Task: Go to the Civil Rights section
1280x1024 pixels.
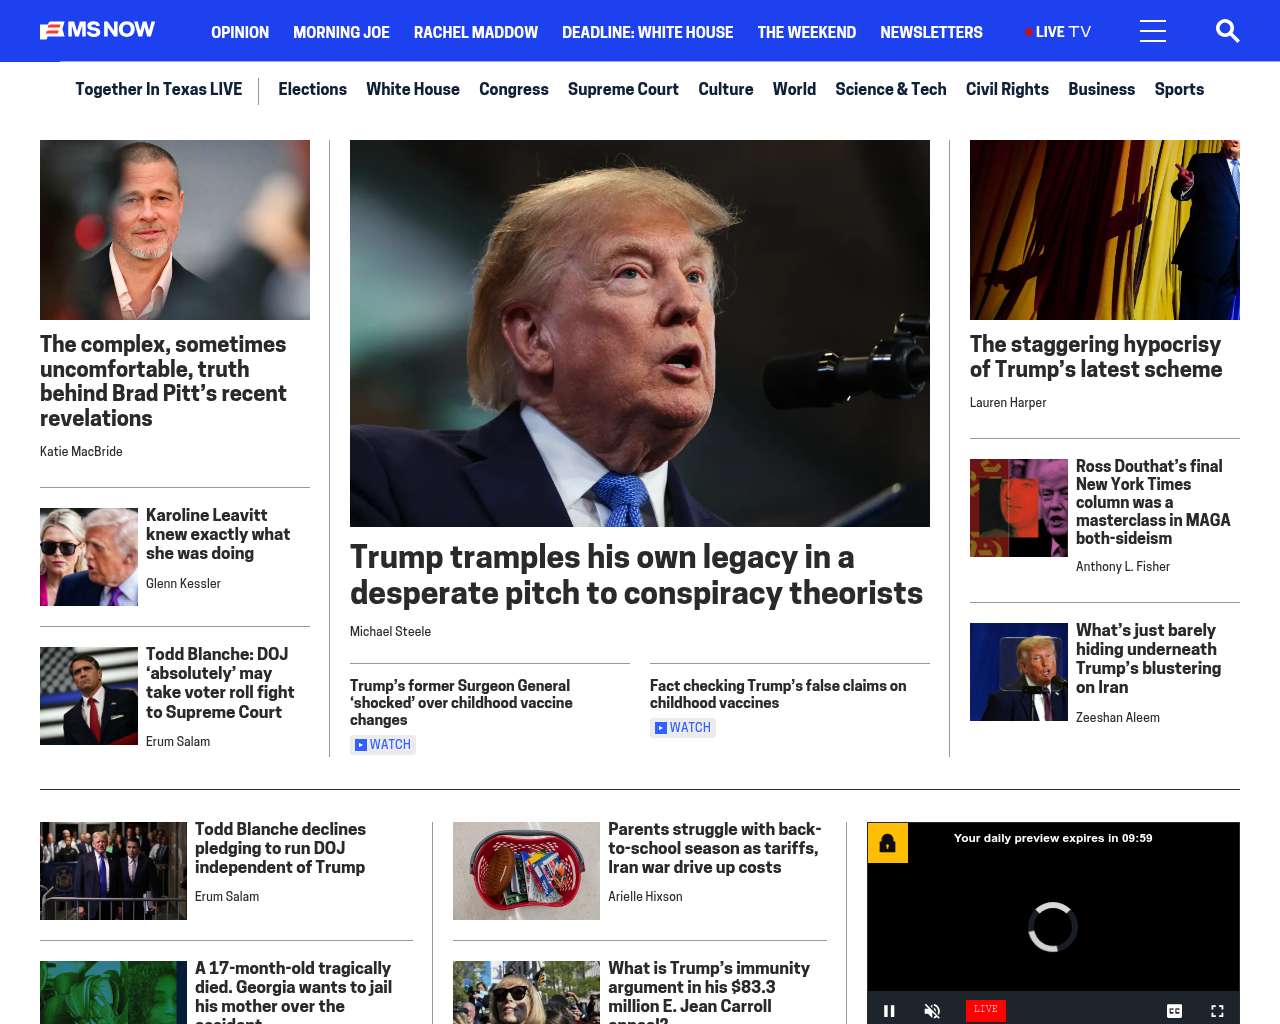Action: pos(1007,89)
